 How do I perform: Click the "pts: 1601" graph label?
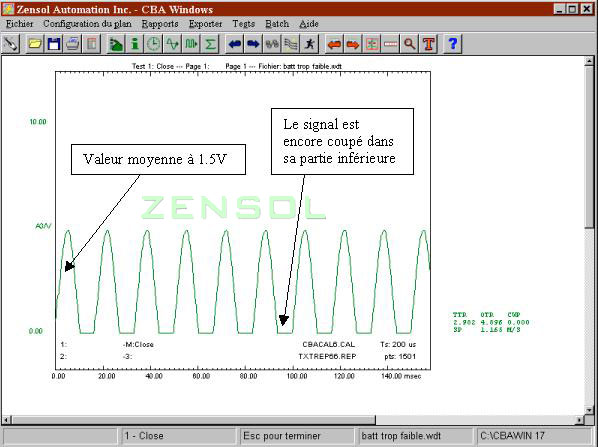point(400,357)
